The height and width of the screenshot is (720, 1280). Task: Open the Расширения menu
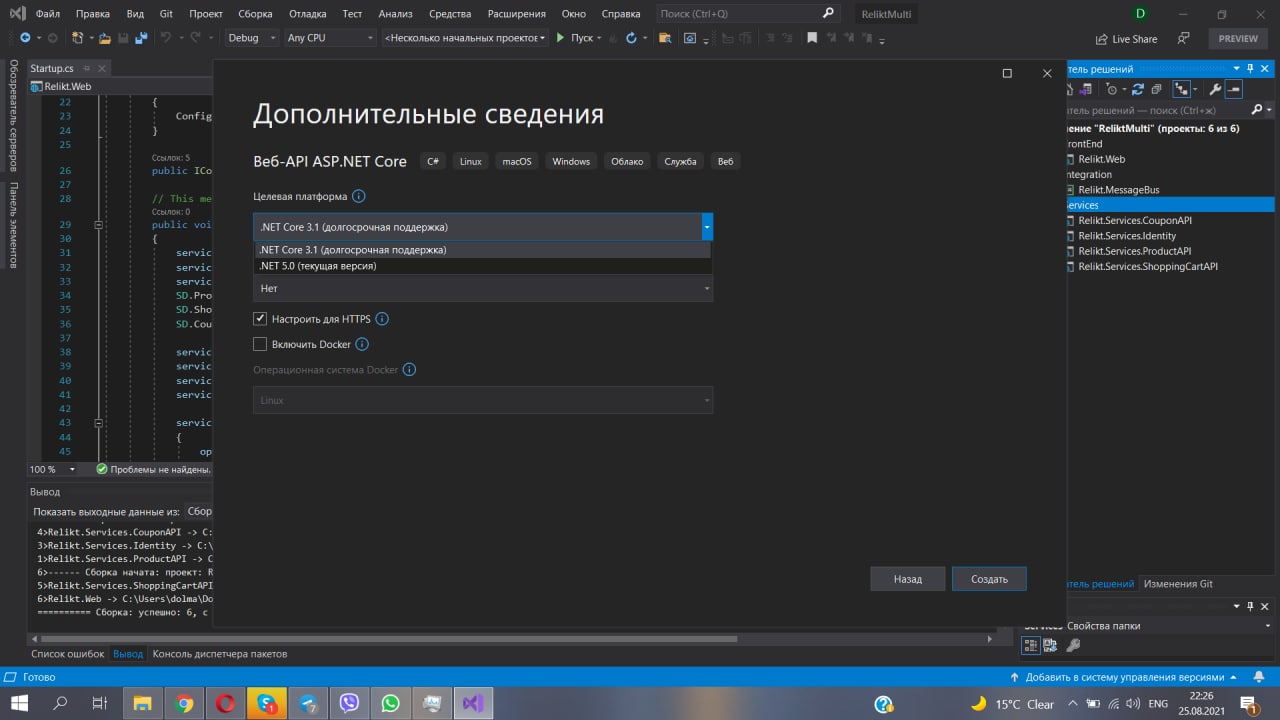click(x=517, y=14)
